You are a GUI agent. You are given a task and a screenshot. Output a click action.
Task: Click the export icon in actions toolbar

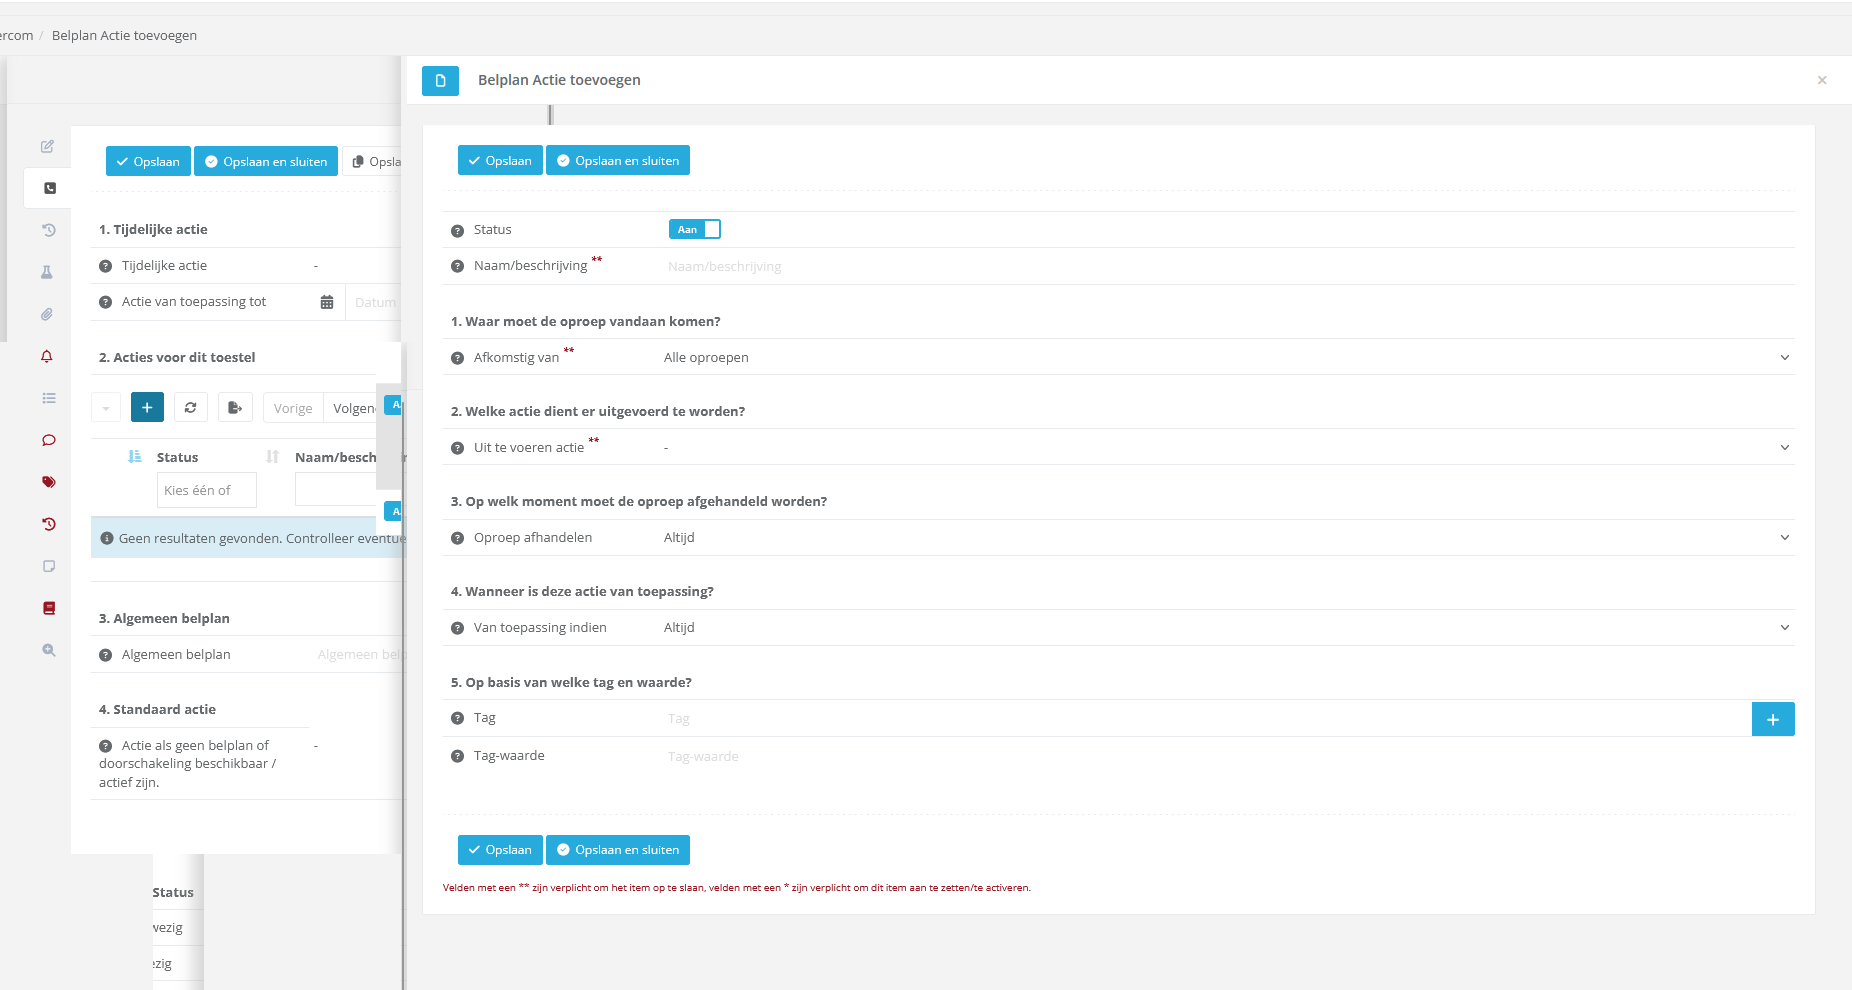point(234,408)
